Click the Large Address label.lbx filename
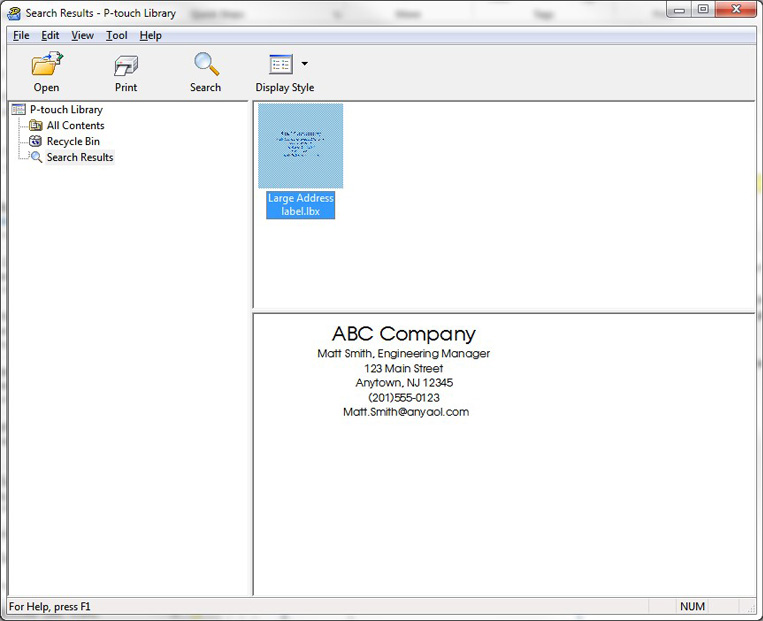The image size is (763, 621). tap(300, 205)
